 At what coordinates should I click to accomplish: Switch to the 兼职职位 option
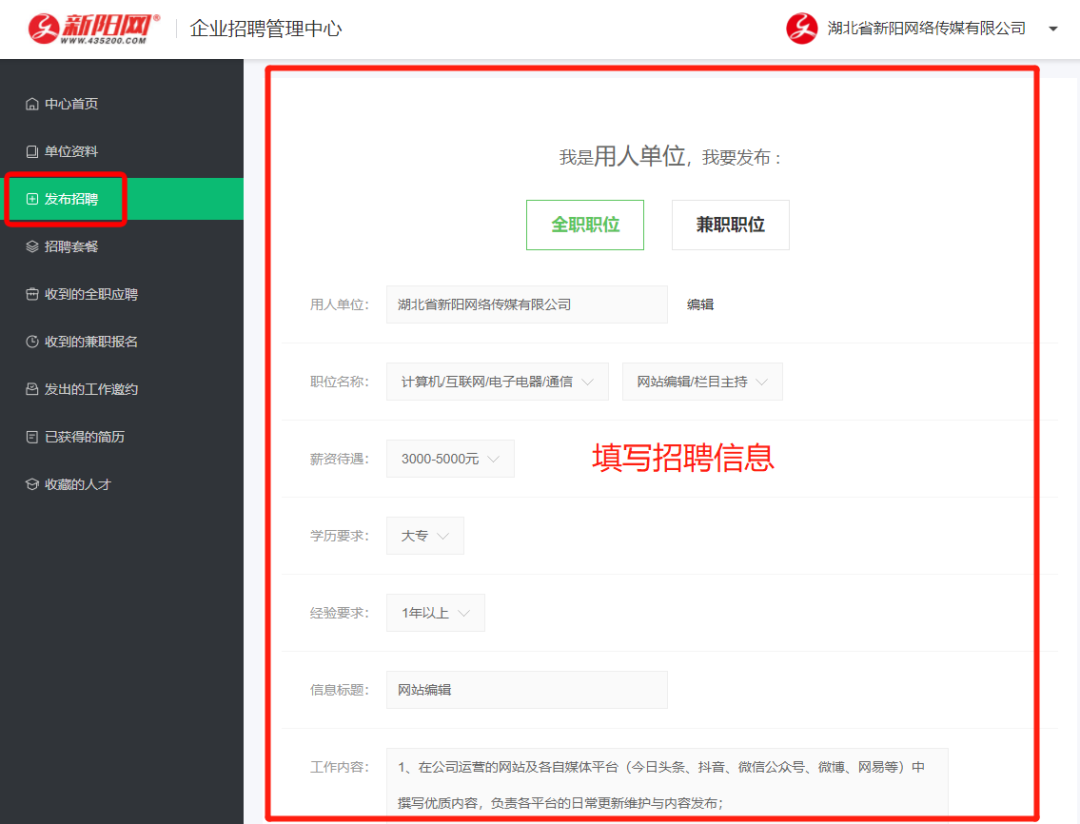[730, 225]
